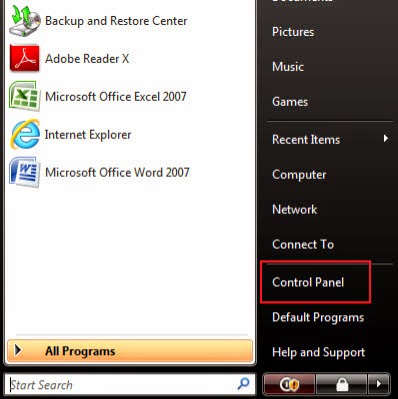
Task: Expand All Programs list
Action: click(x=130, y=351)
